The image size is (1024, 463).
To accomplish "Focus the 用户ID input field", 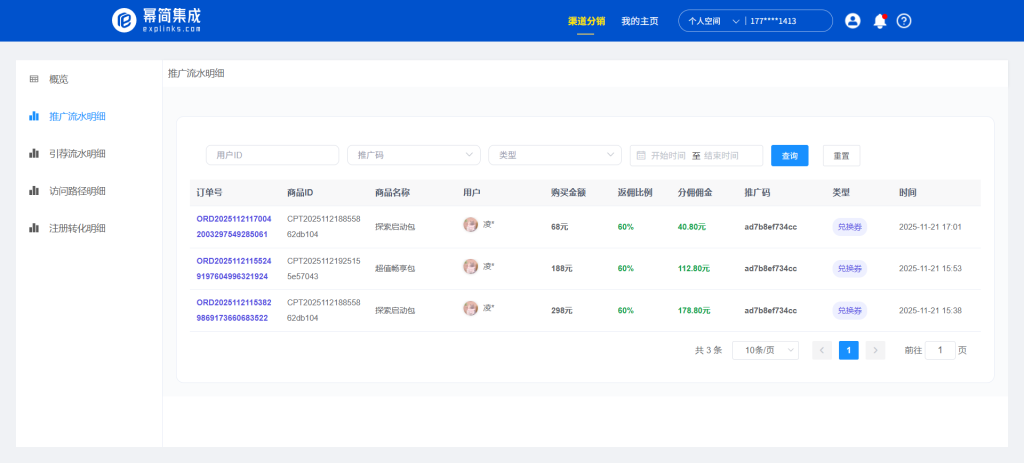I will pos(272,155).
